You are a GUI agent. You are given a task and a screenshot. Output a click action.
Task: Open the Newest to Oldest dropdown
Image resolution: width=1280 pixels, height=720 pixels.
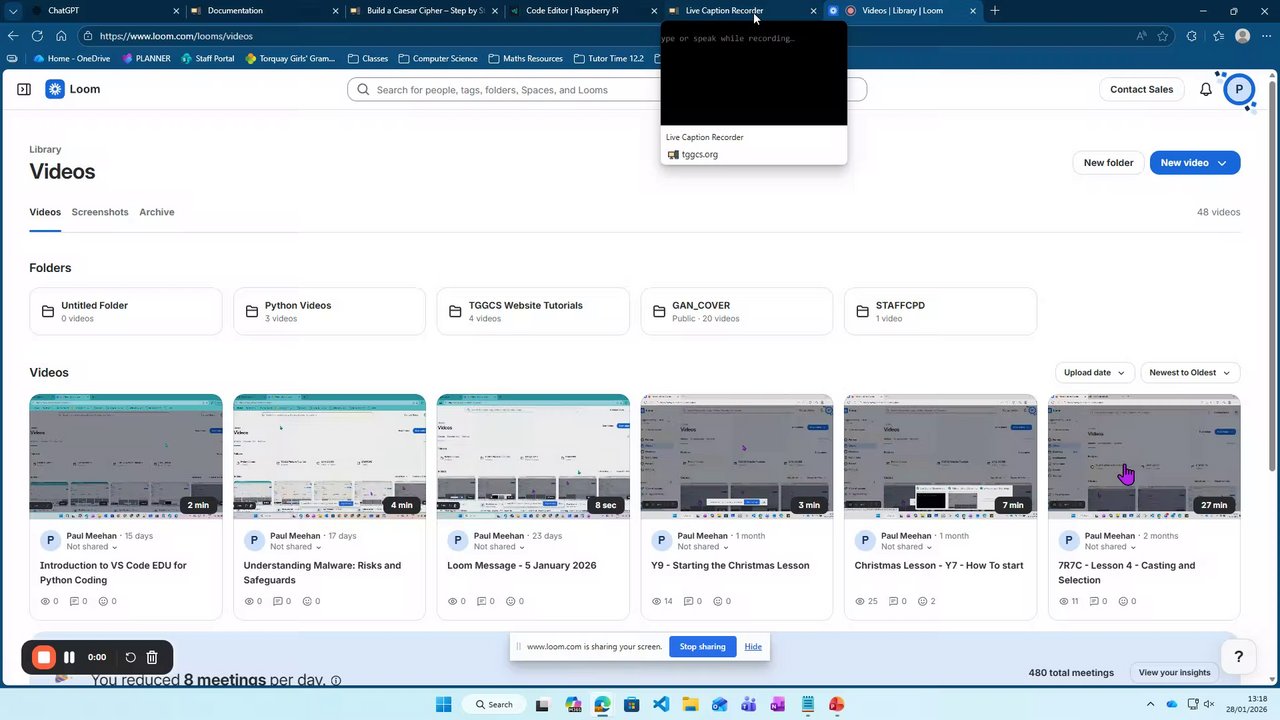[1191, 373]
